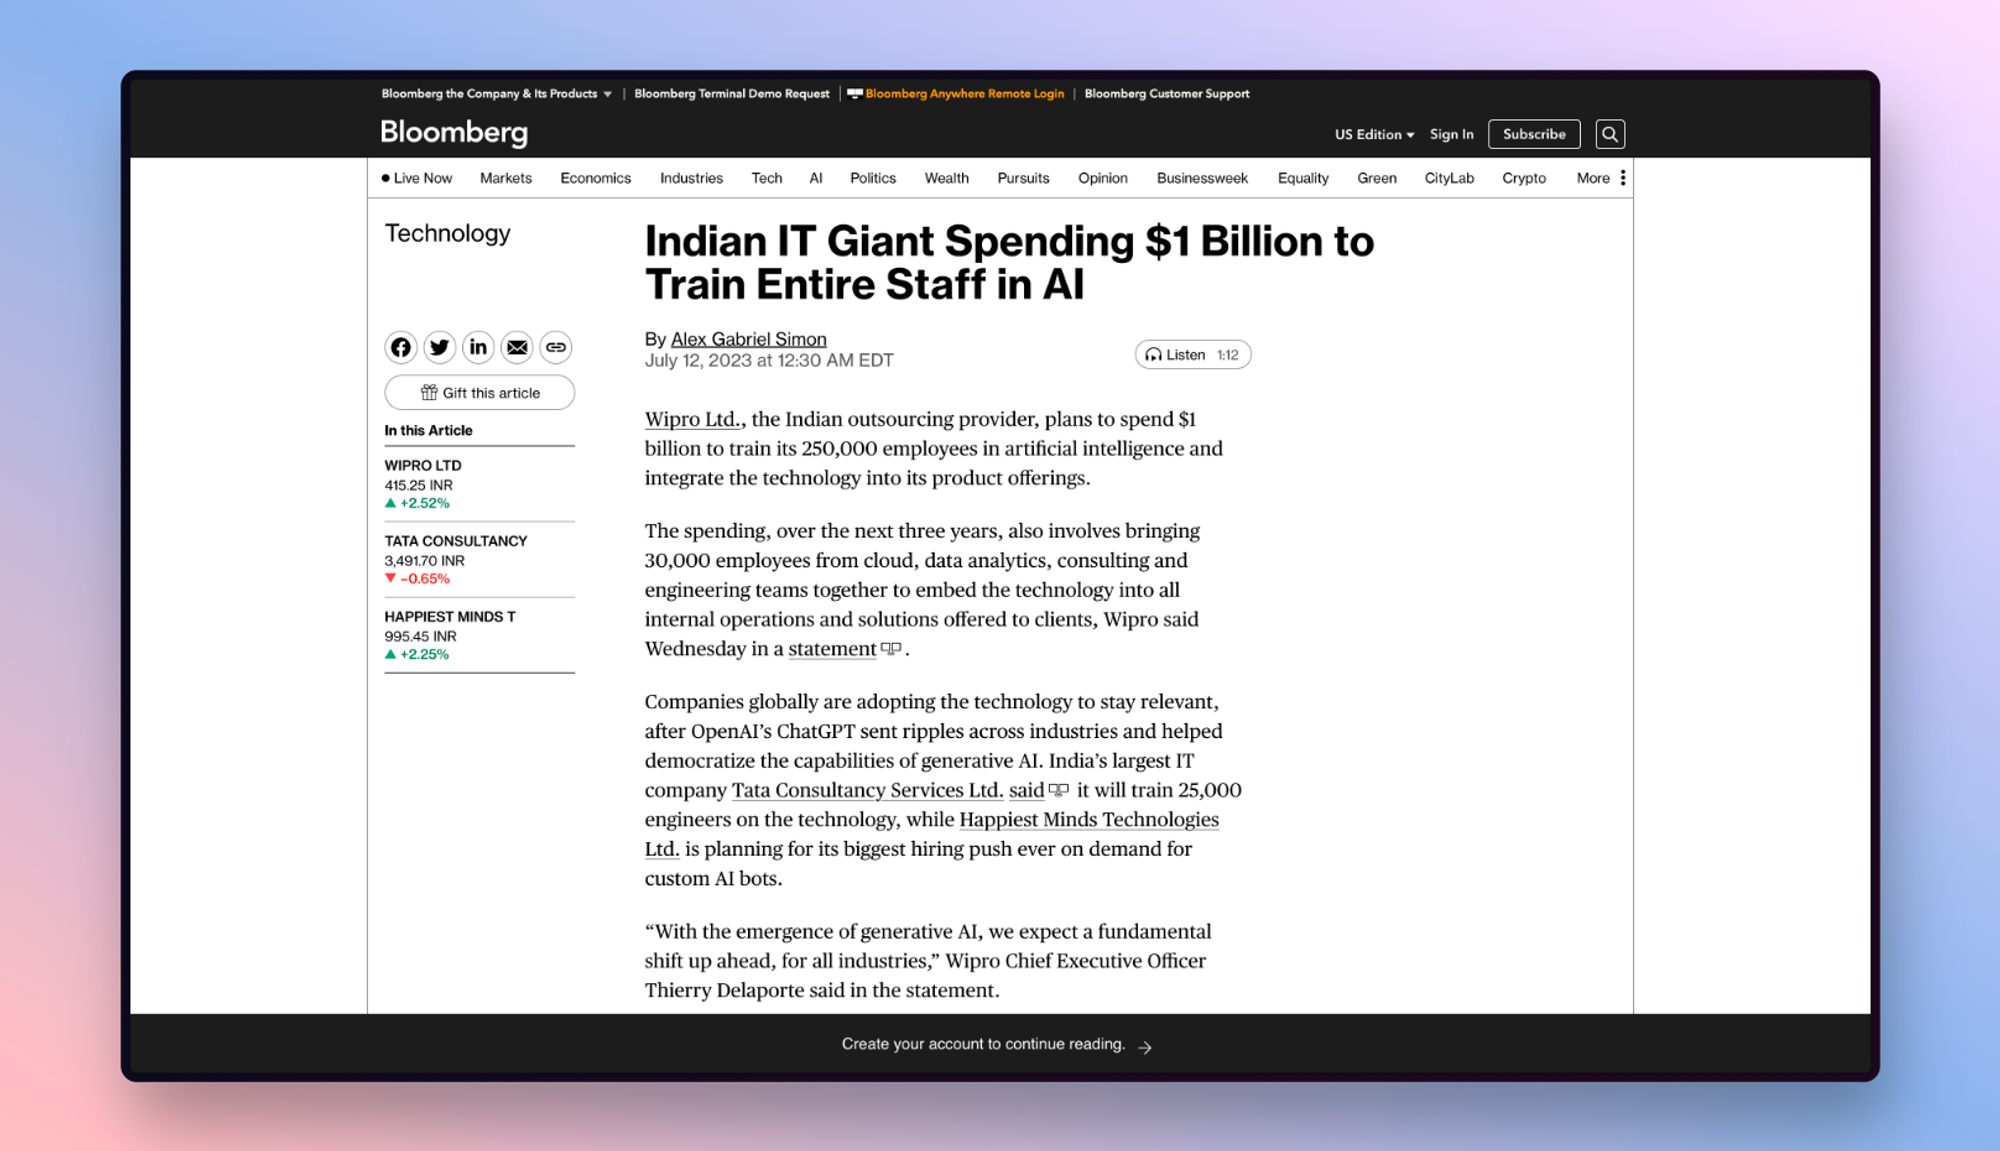This screenshot has height=1151, width=2000.
Task: Click the Wipro Ltd. link in article
Action: pos(692,419)
